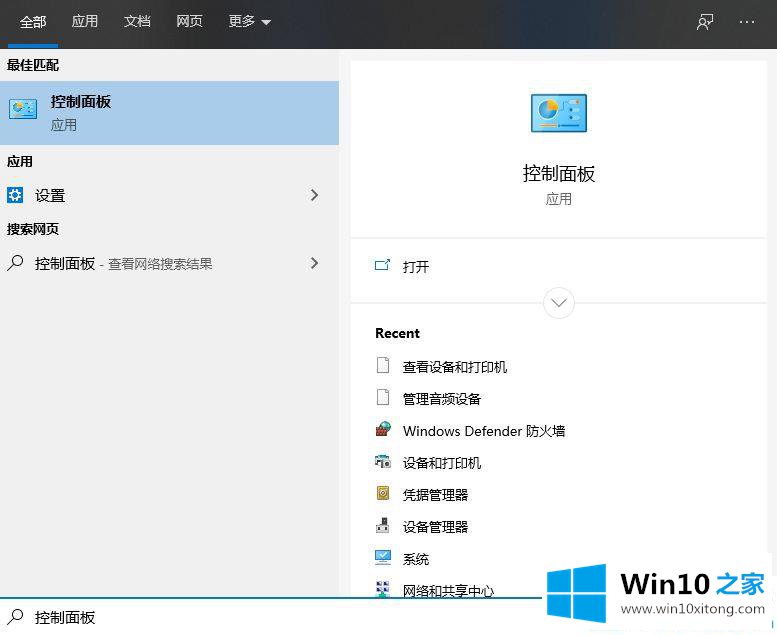The width and height of the screenshot is (777, 635).
Task: Click the feedback icon in top bar
Action: (705, 22)
